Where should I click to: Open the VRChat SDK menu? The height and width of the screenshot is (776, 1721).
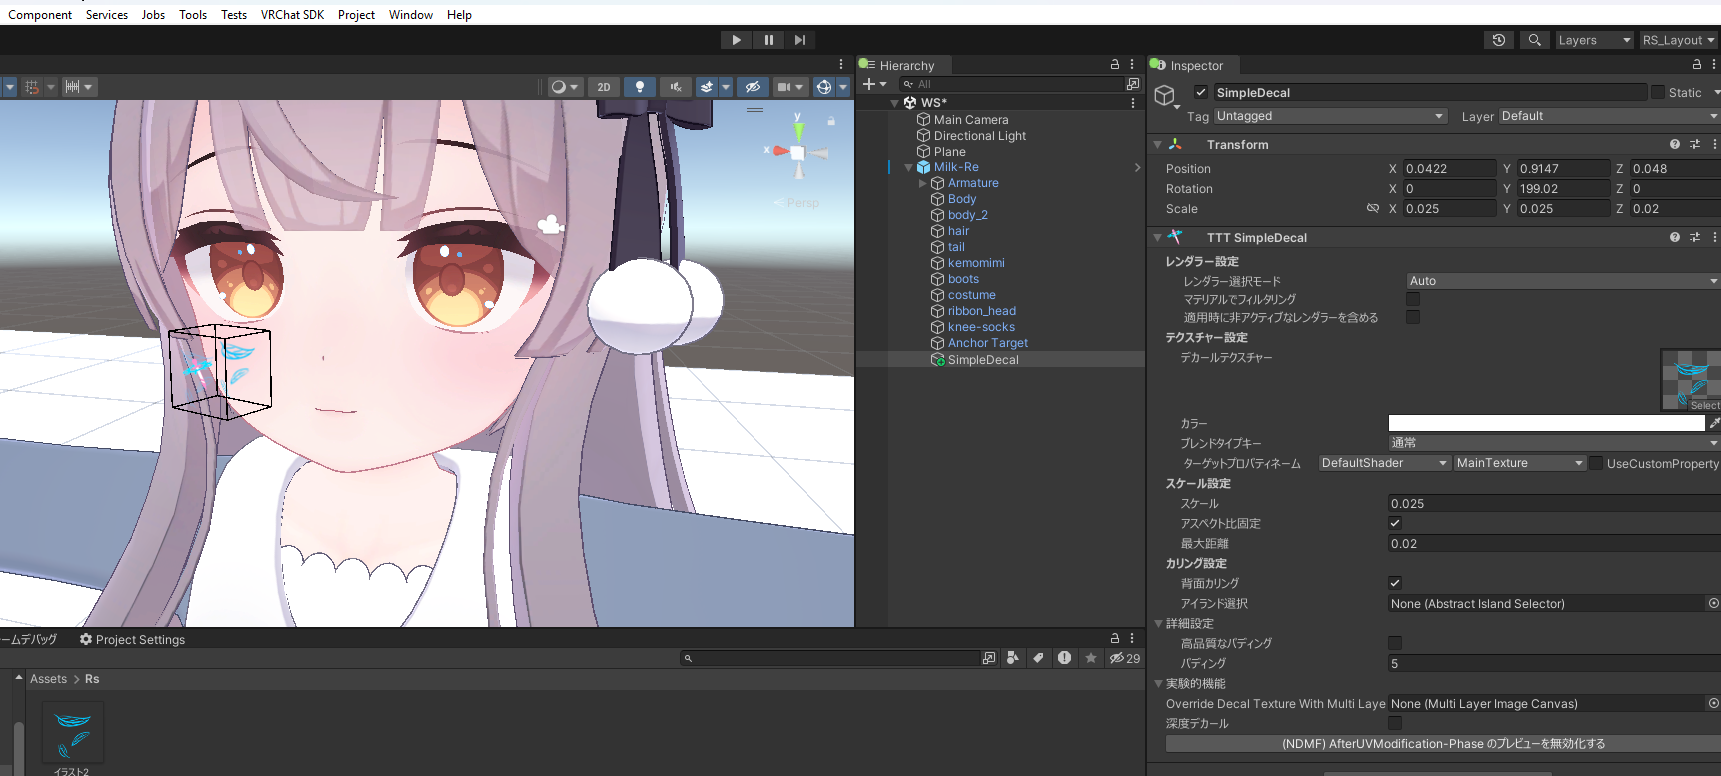292,15
